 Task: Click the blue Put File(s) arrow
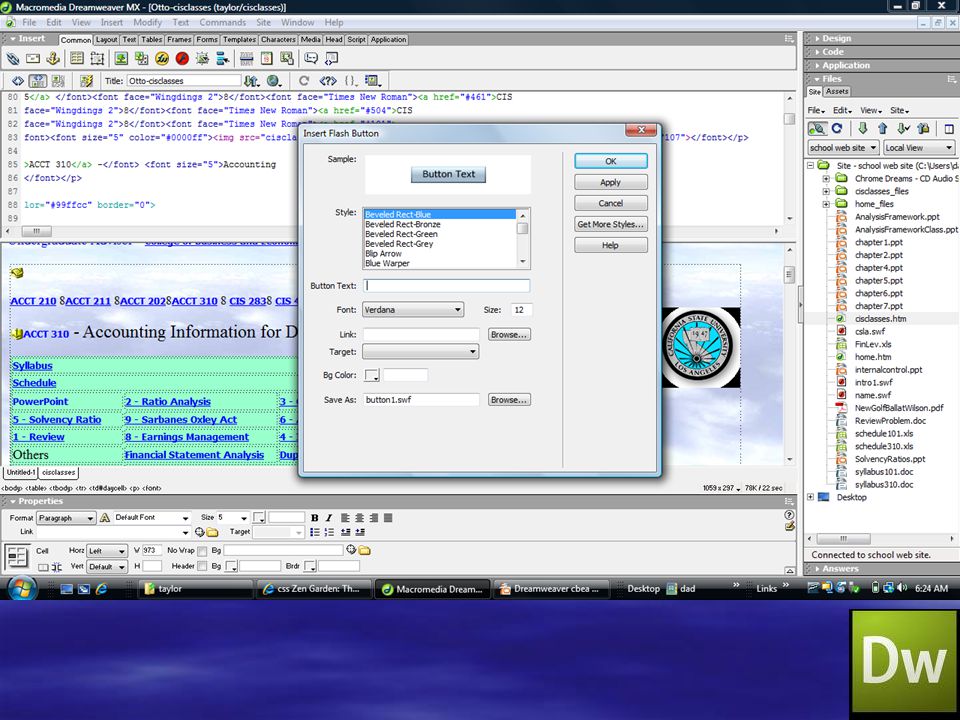pyautogui.click(x=882, y=129)
